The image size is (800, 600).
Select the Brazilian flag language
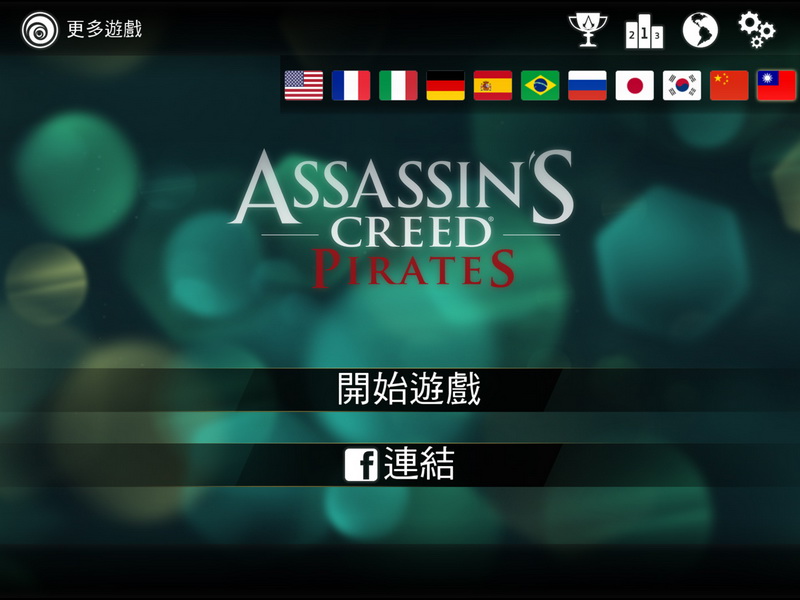540,85
